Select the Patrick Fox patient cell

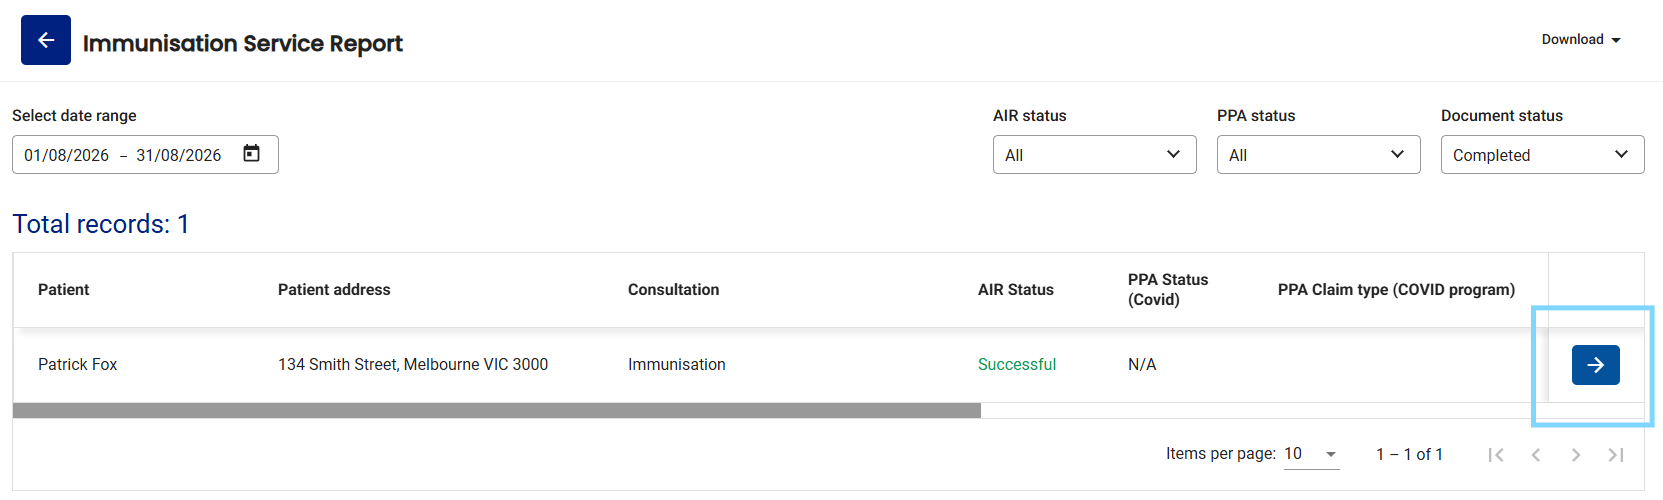[x=78, y=365]
